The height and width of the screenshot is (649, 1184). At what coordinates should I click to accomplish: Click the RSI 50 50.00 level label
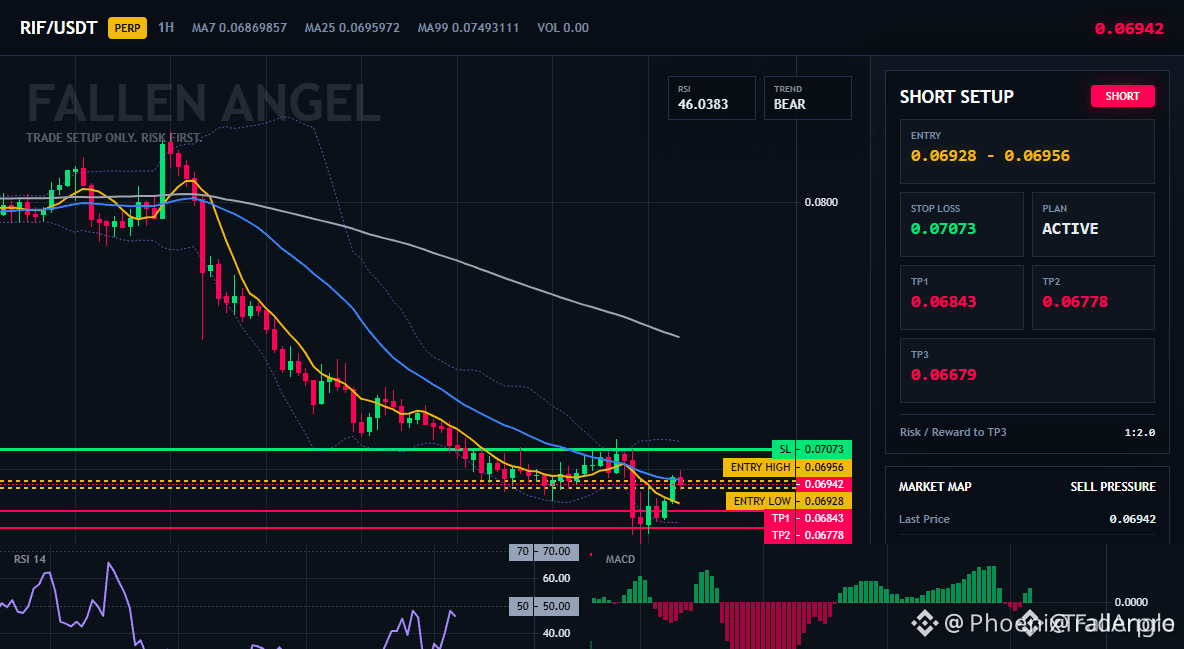click(544, 606)
